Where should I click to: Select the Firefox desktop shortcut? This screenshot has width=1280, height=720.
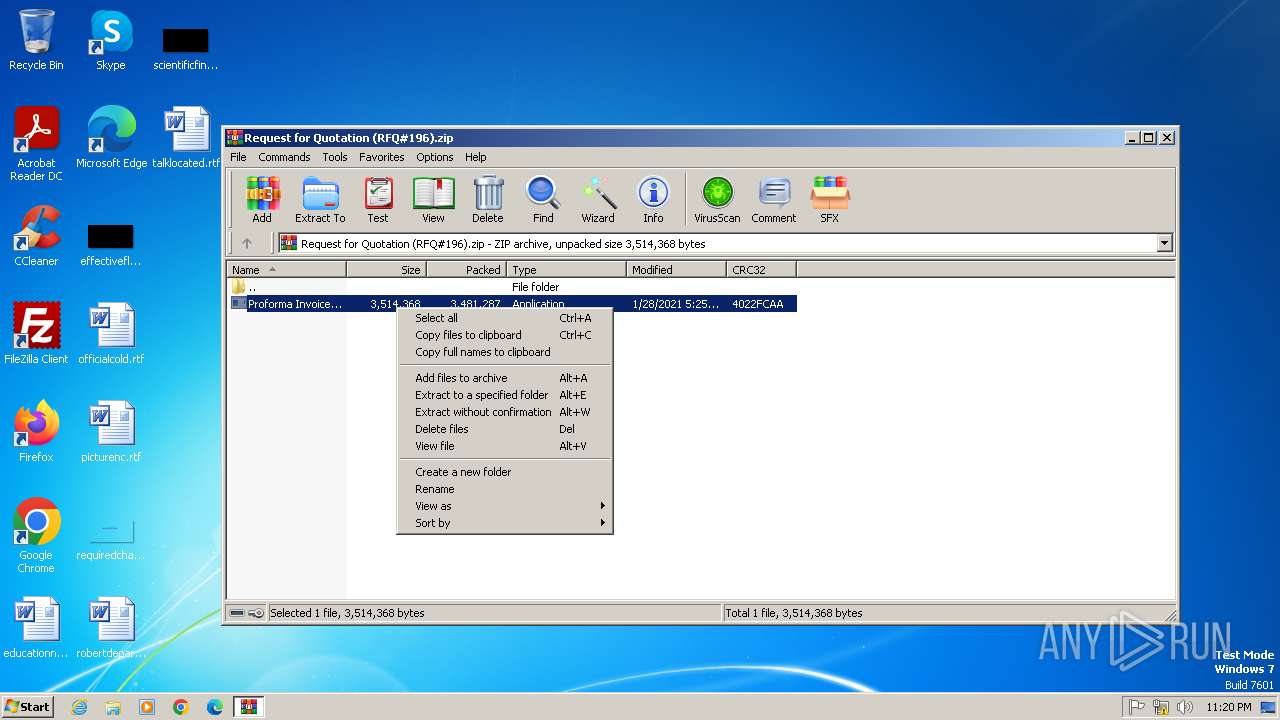[x=36, y=432]
